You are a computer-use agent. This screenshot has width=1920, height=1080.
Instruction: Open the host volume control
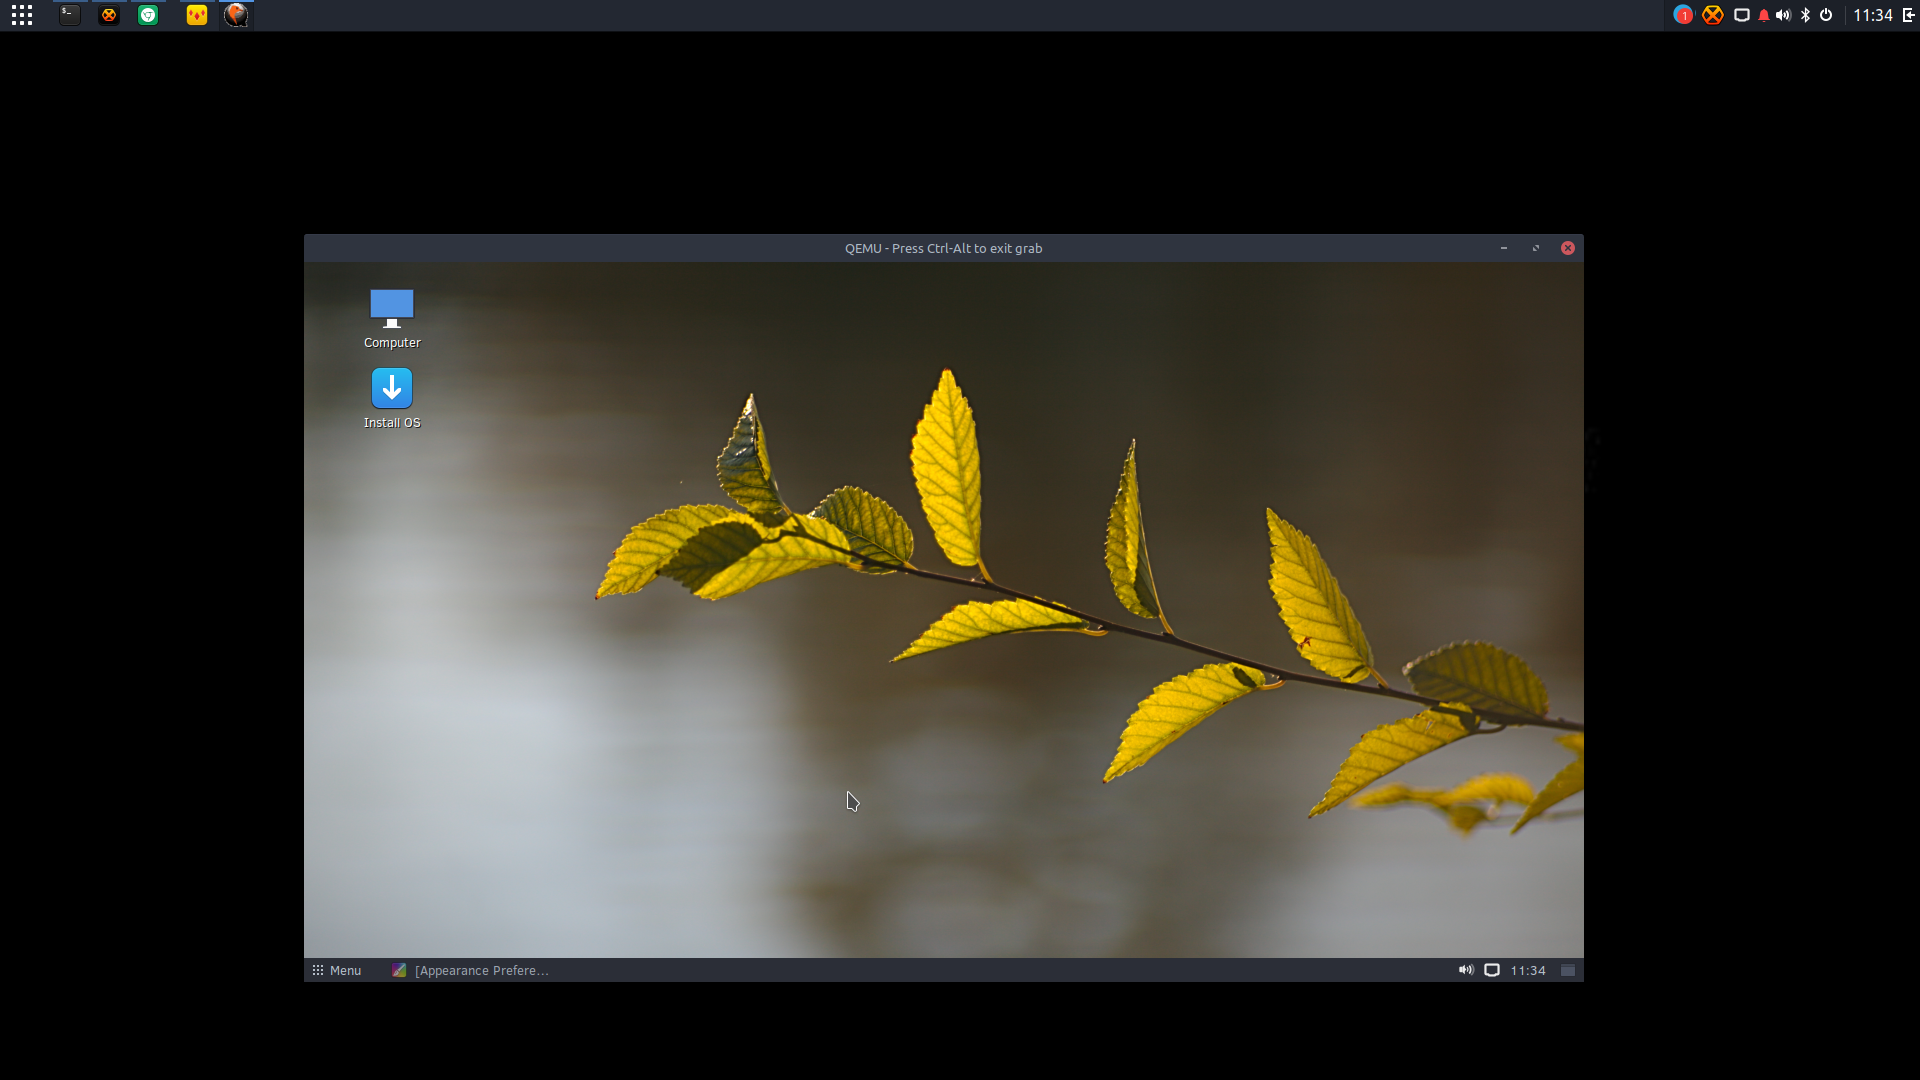1783,15
